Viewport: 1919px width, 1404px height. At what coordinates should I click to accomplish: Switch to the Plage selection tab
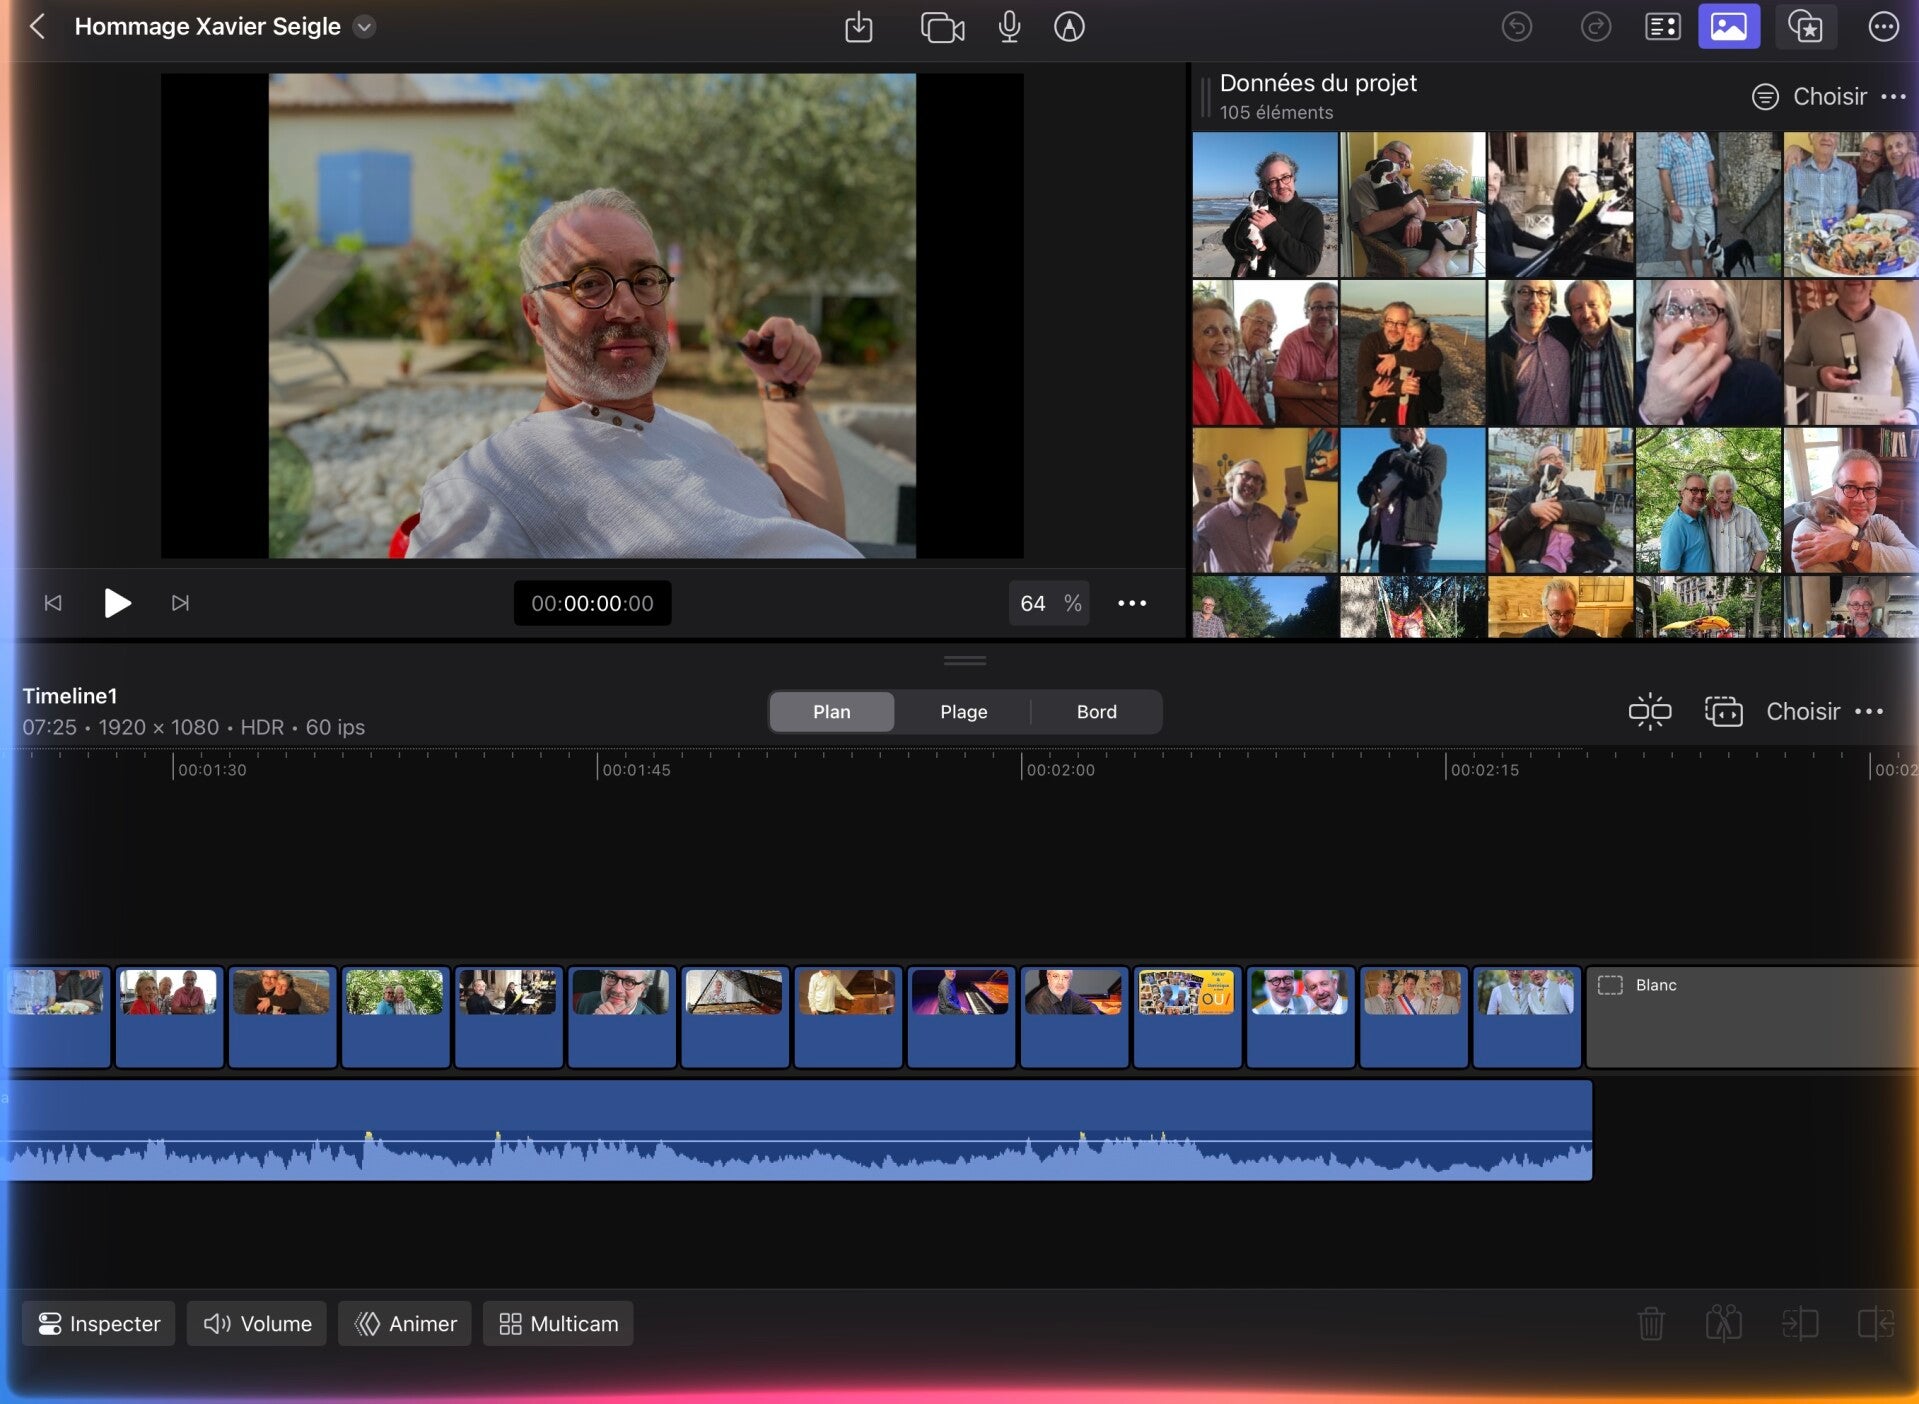click(963, 711)
